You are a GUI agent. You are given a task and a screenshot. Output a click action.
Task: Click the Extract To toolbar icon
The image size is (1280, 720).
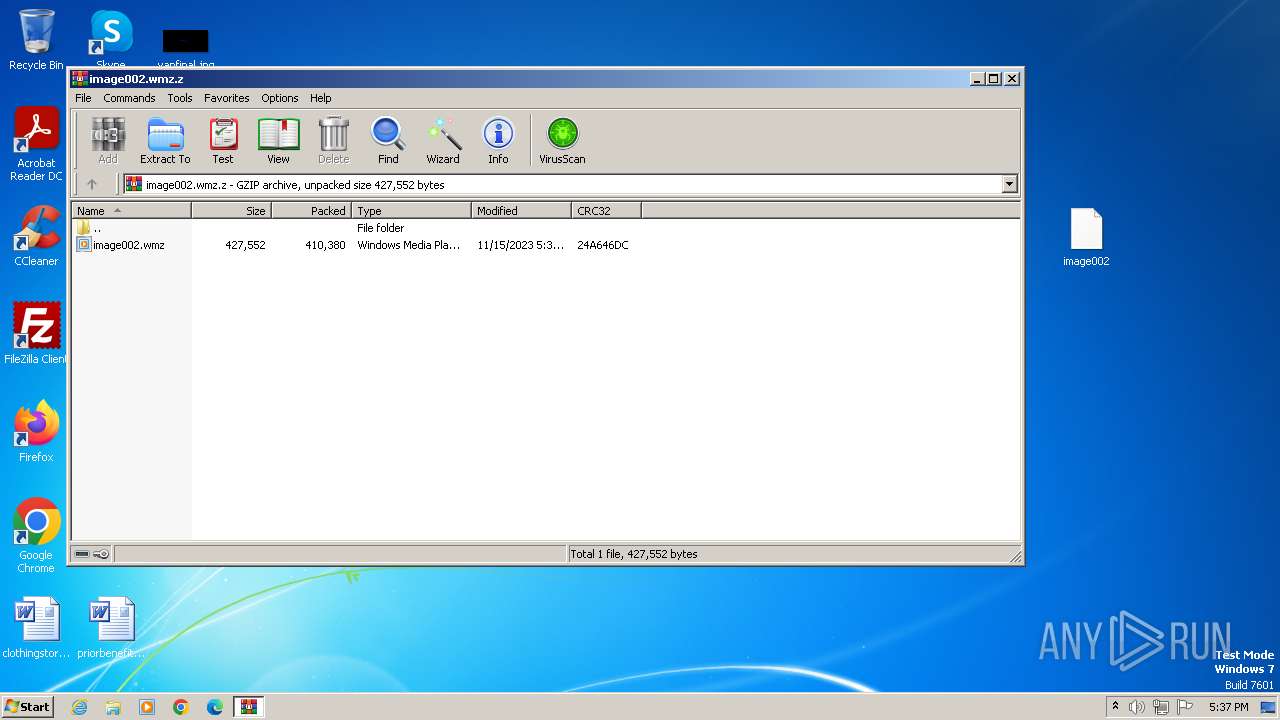(165, 140)
